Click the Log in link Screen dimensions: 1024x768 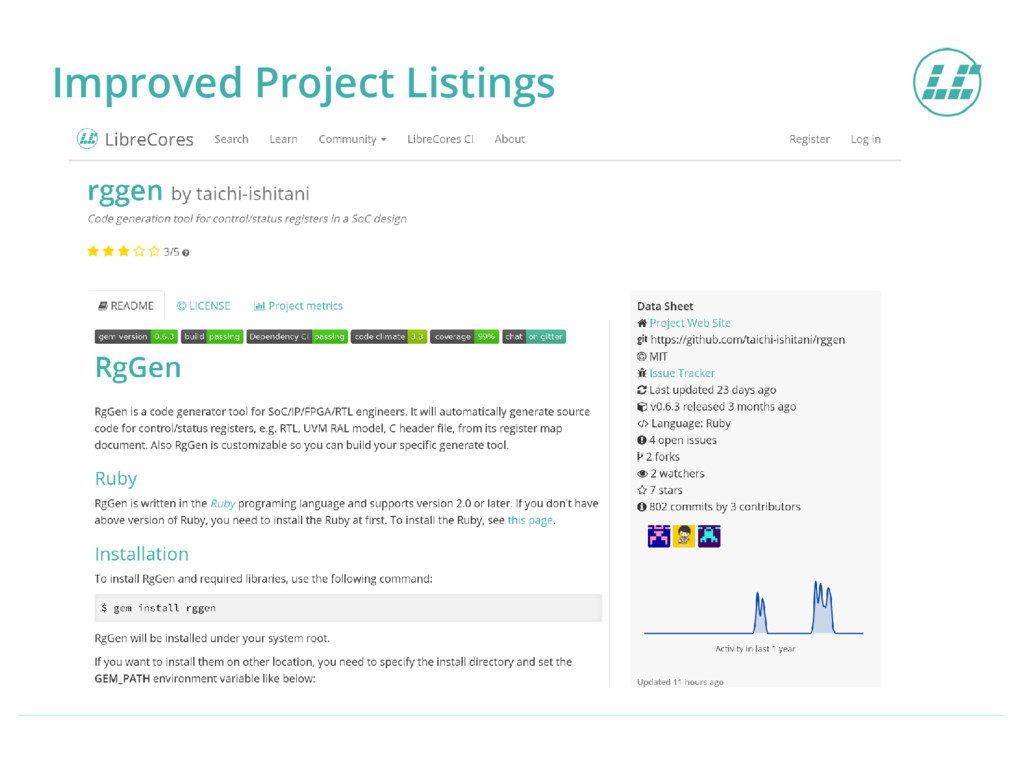point(865,139)
